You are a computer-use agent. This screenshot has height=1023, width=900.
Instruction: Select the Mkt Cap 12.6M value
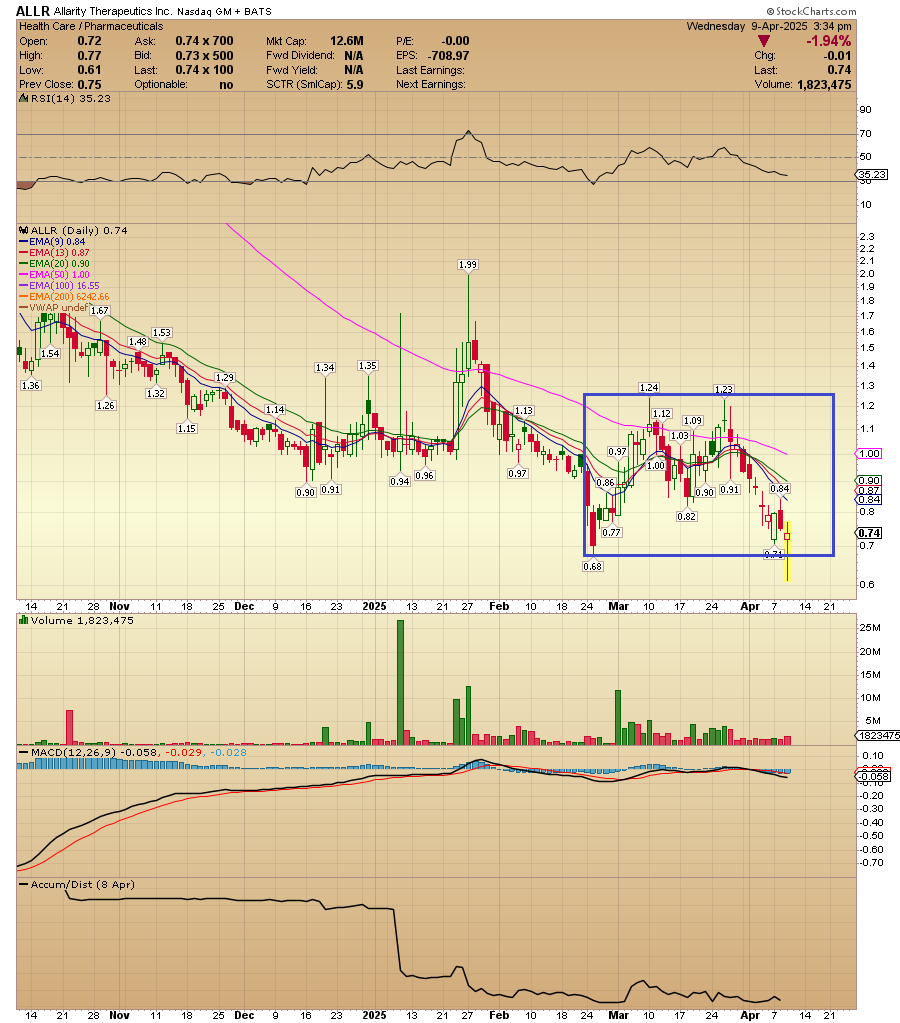coord(347,41)
